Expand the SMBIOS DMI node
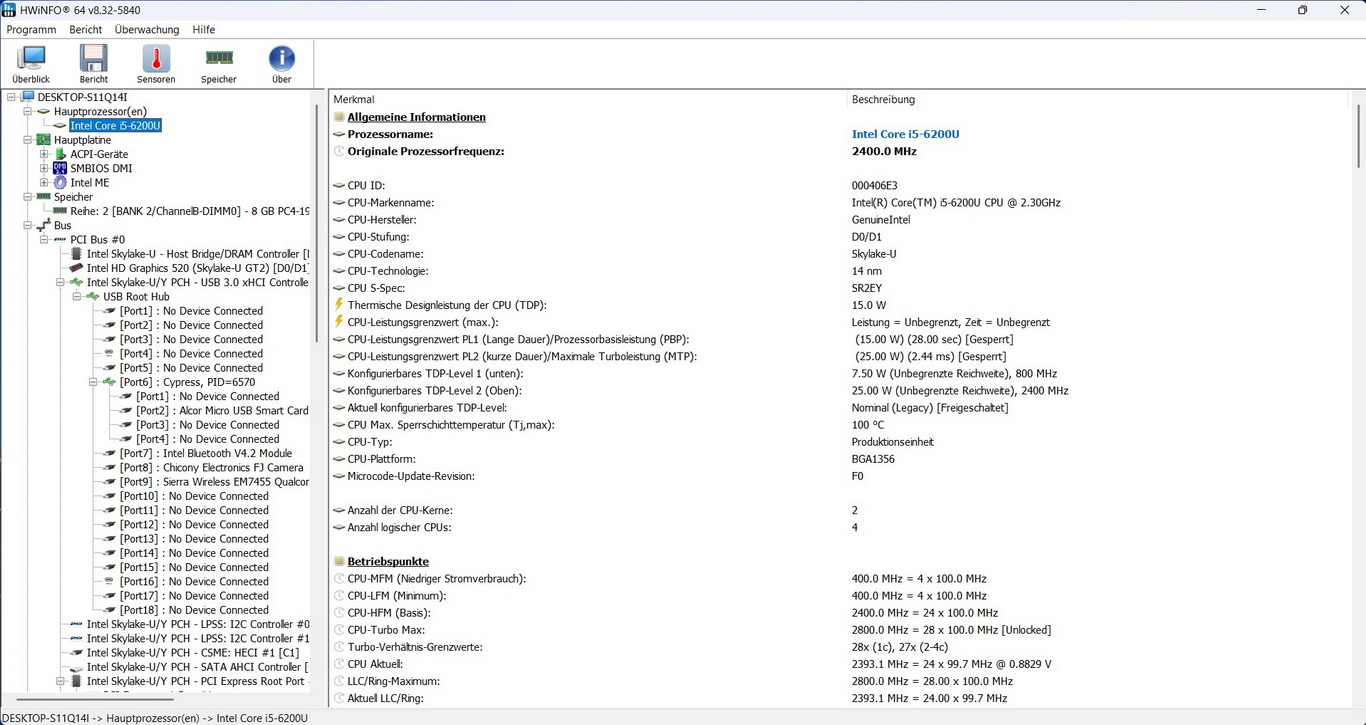 (44, 168)
